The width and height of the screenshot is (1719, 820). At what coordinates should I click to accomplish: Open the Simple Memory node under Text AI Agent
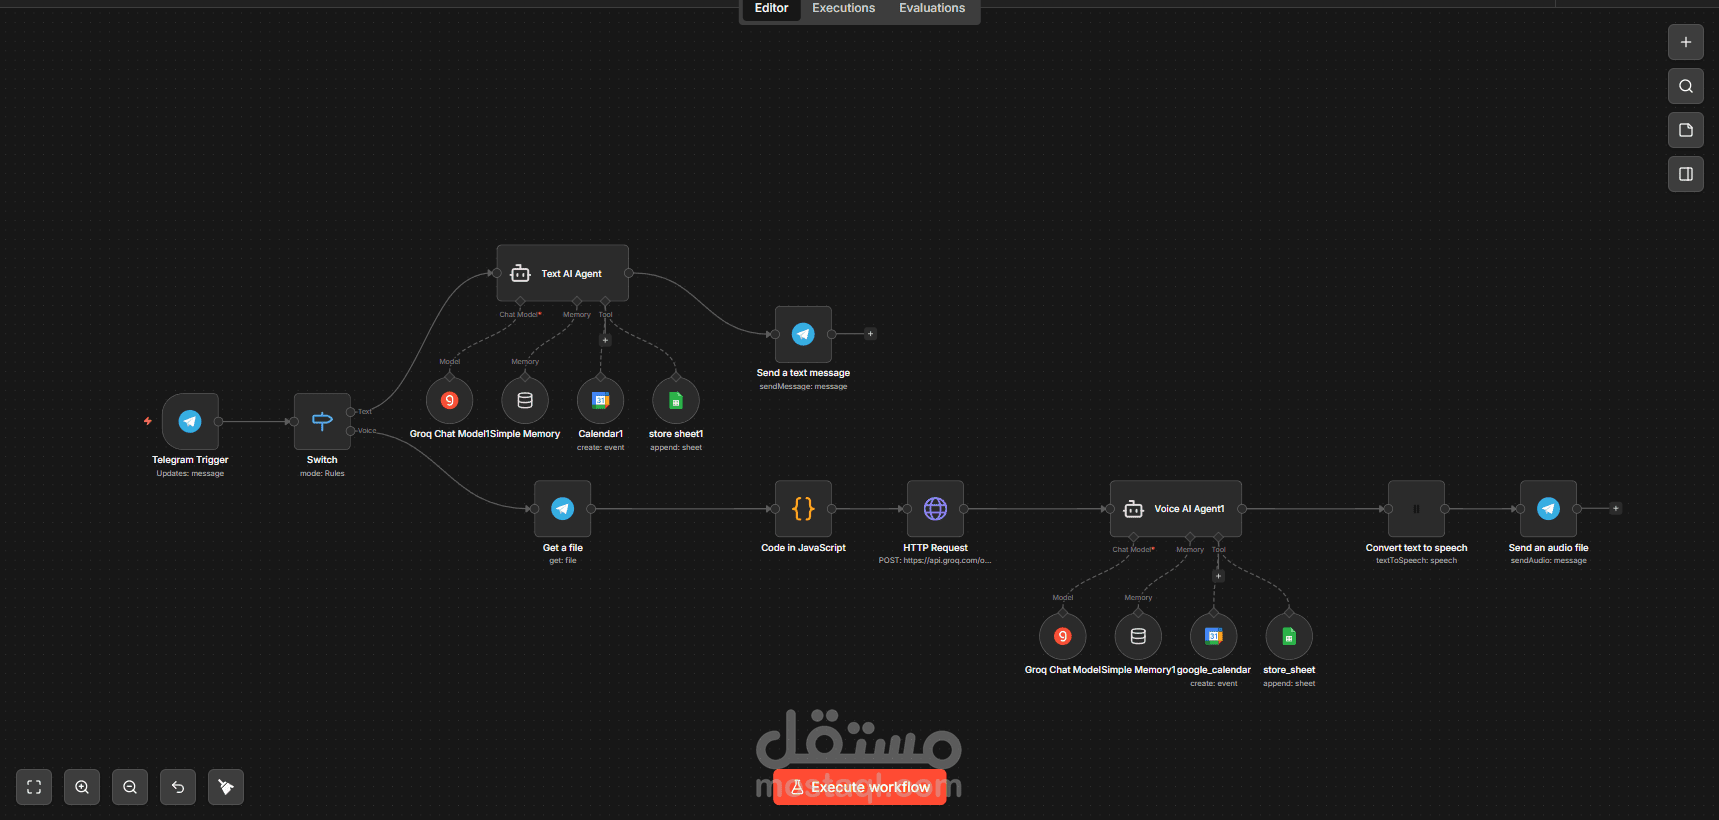tap(525, 400)
